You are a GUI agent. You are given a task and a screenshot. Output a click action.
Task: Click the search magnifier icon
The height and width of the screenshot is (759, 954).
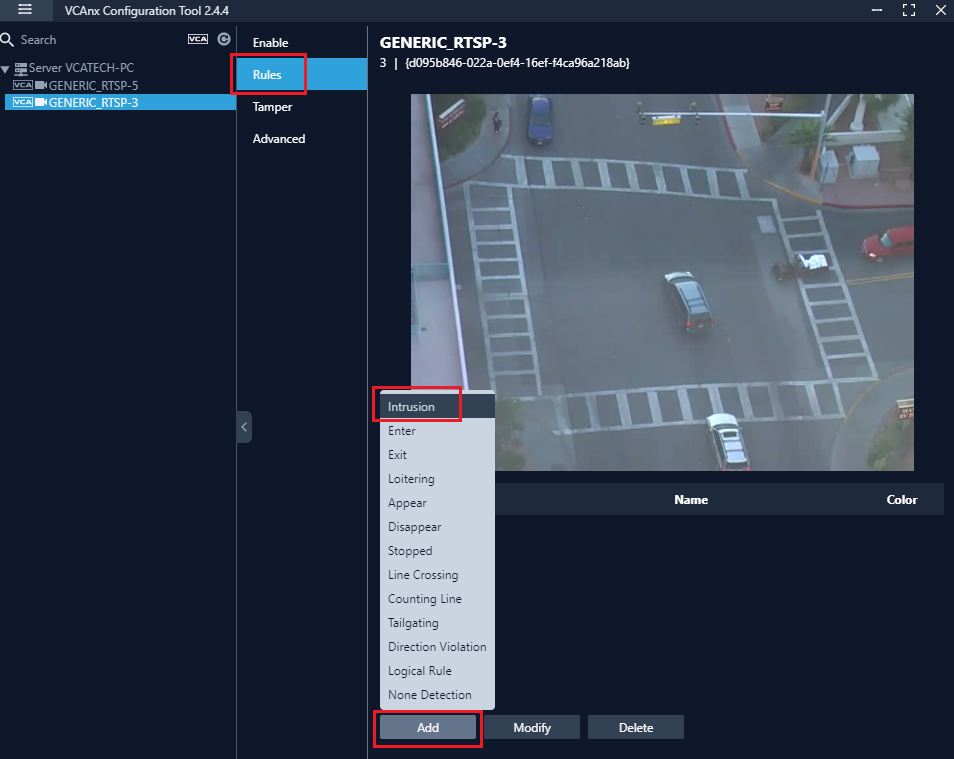click(x=8, y=40)
